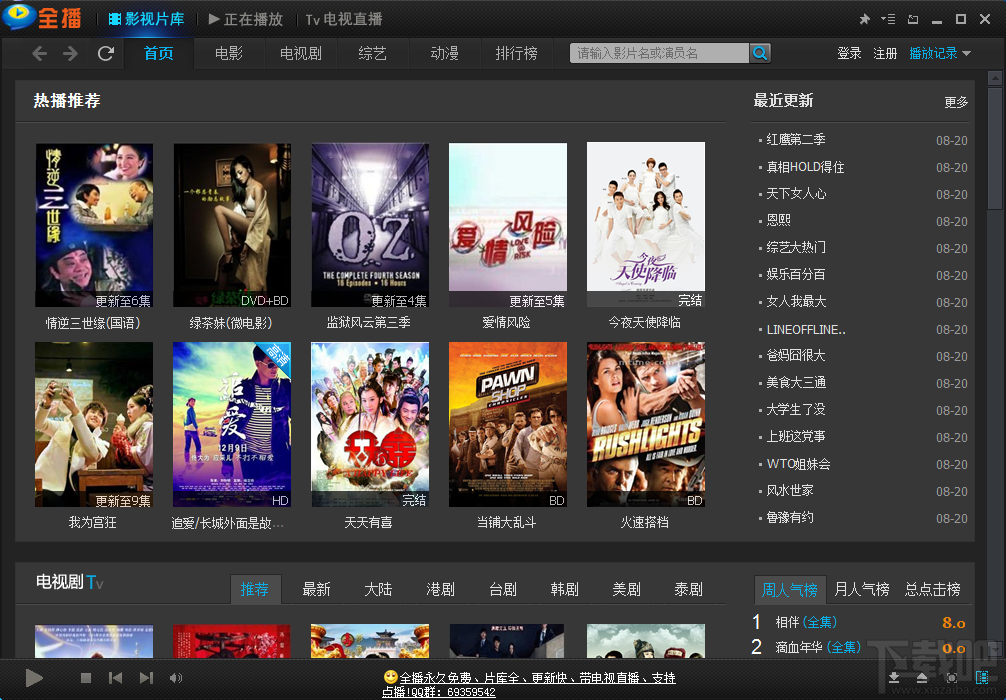Image resolution: width=1006 pixels, height=700 pixels.
Task: Open 情逆三世缘 poster
Action: [94, 225]
